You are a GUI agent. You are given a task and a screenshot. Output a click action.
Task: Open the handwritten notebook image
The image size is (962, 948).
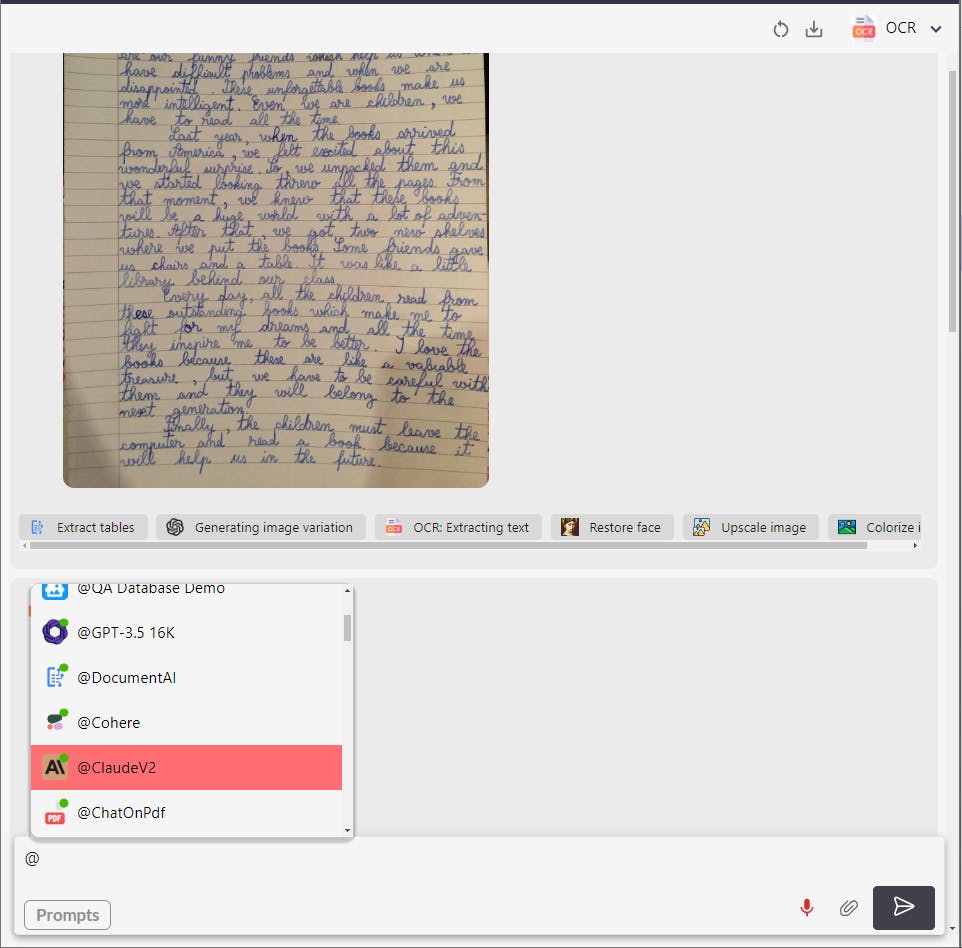(276, 270)
